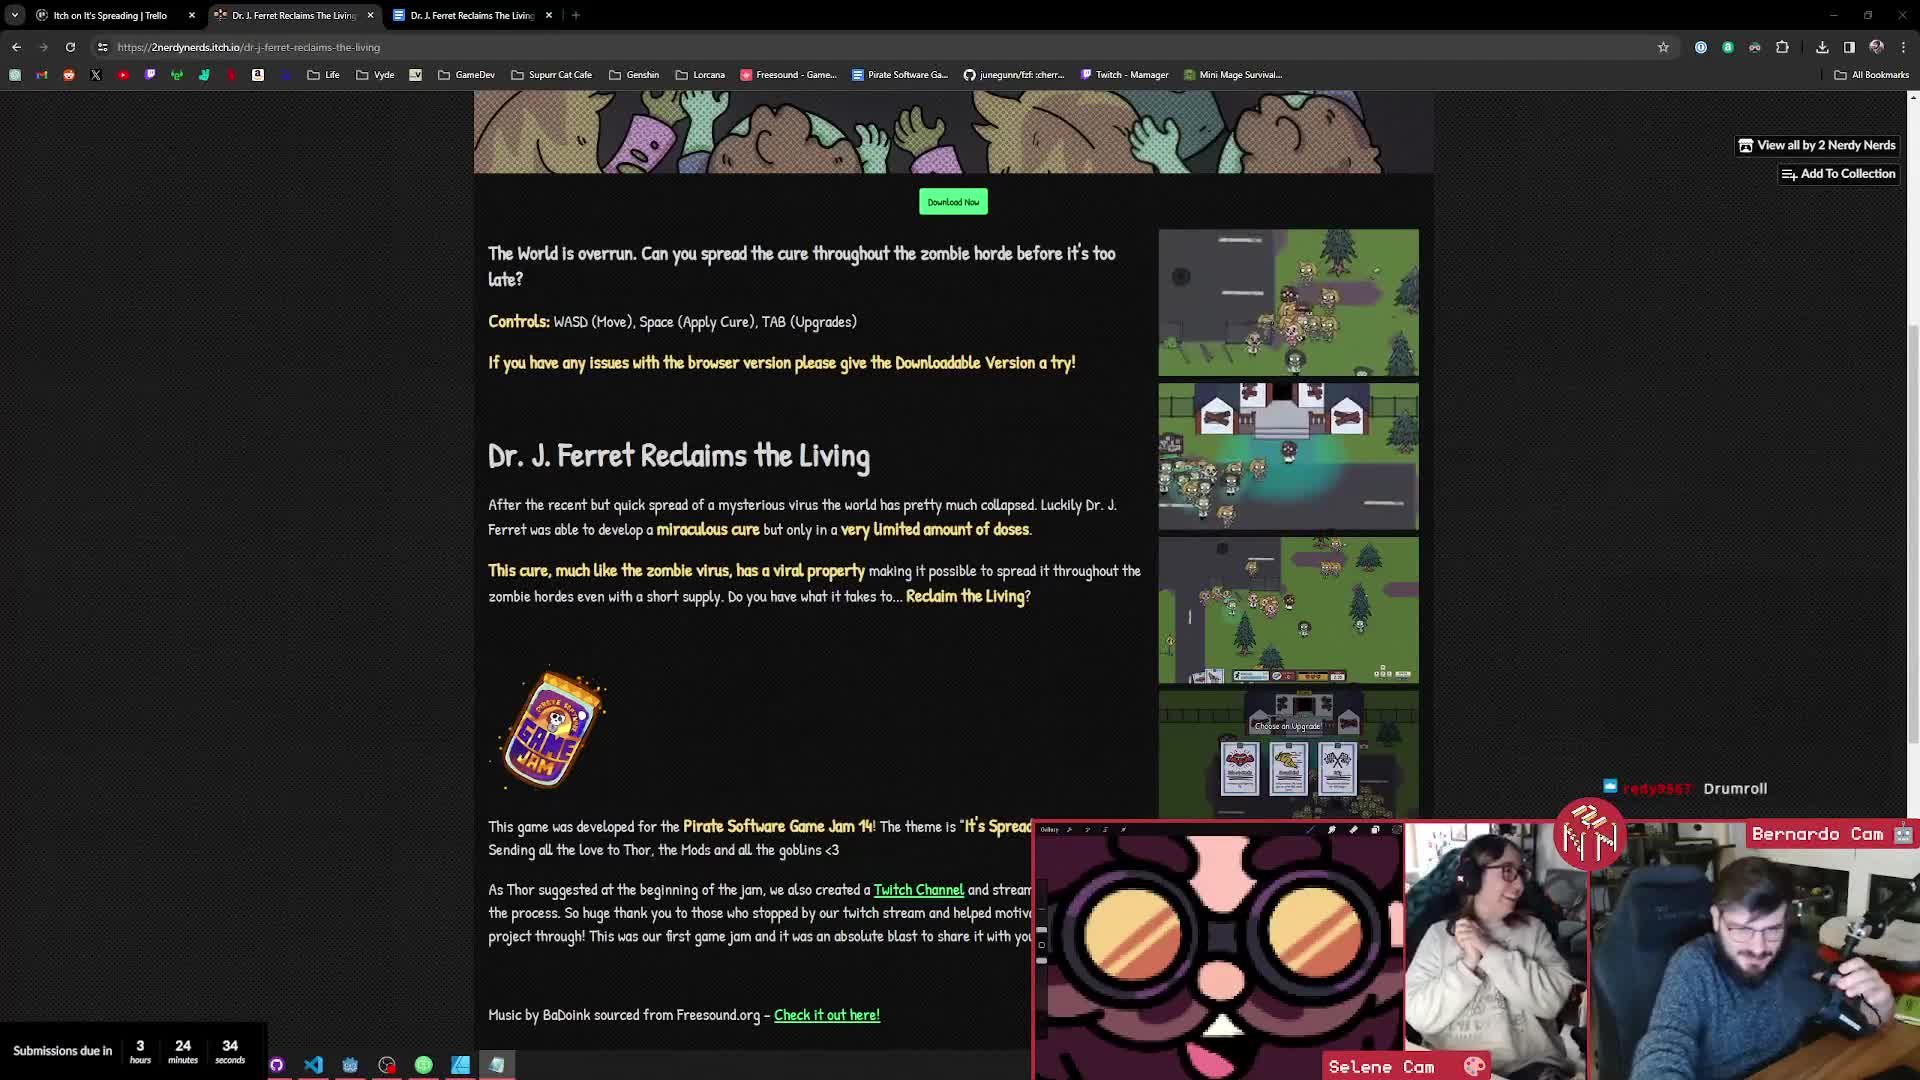Open the Life bookmarks folder

click(x=323, y=75)
